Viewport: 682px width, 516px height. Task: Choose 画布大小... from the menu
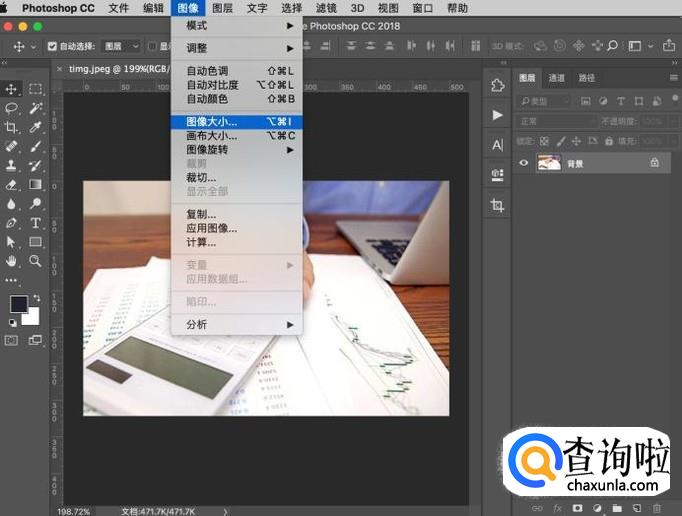(237, 136)
